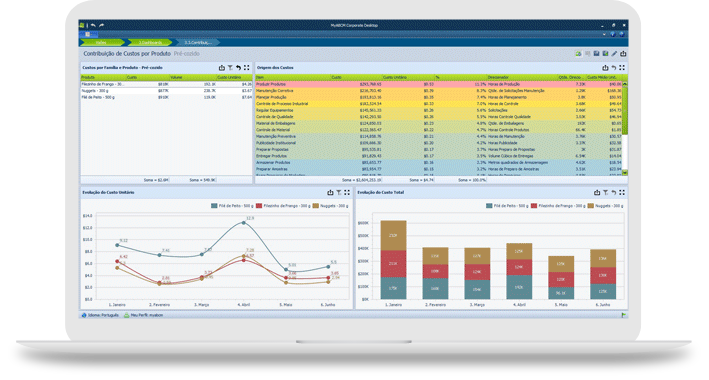The height and width of the screenshot is (380, 709).
Task: Click the pencil edit icon in dashboard toolbar
Action: (614, 54)
